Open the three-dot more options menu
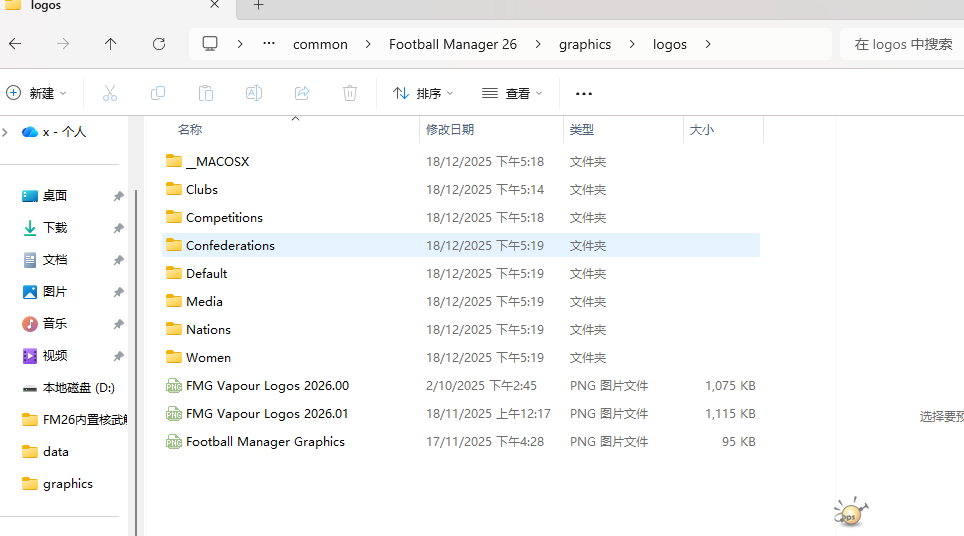Screen dimensions: 964x536 point(584,93)
